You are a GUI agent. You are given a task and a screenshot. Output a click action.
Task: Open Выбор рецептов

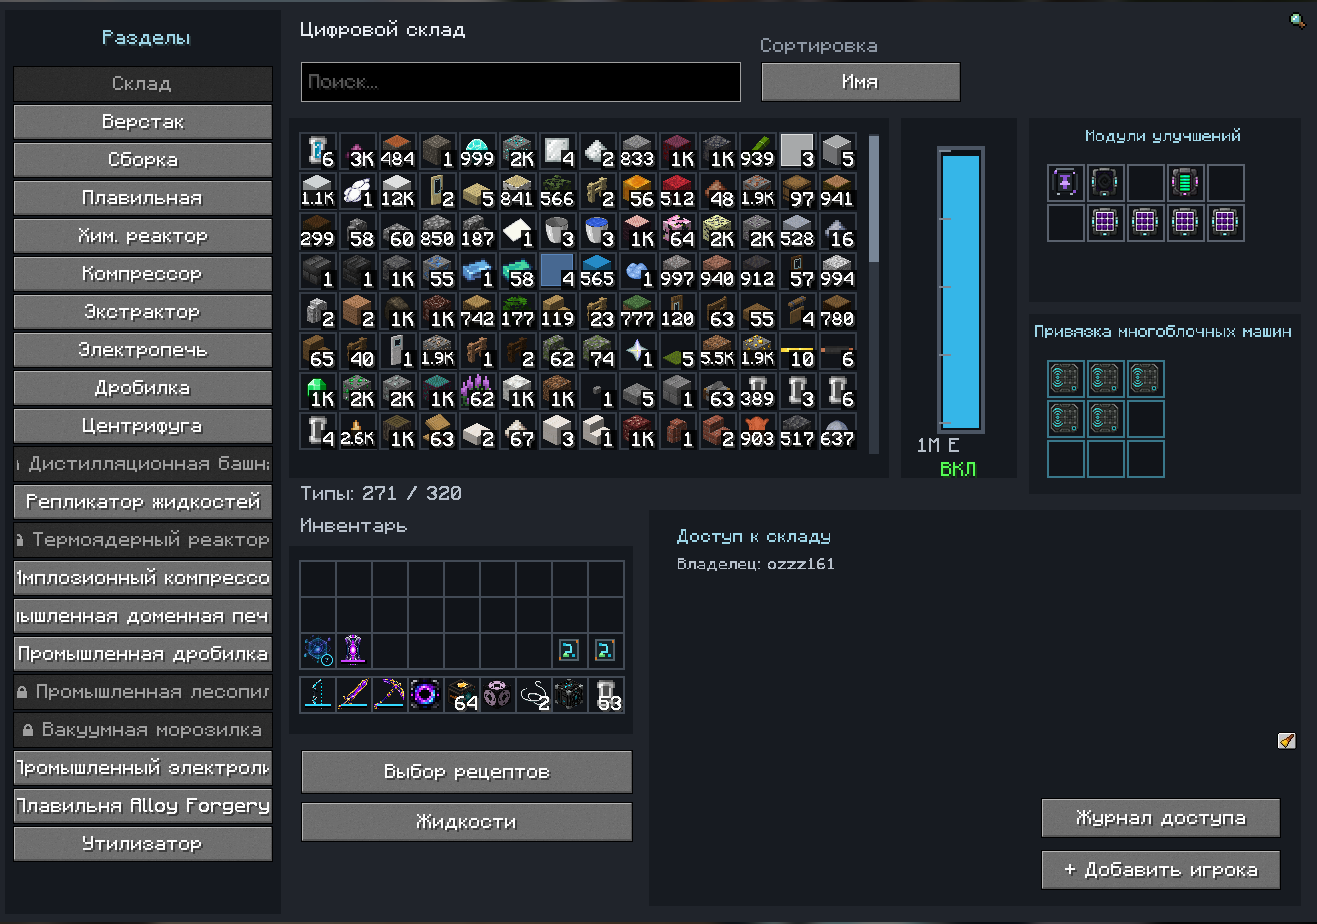tap(466, 772)
